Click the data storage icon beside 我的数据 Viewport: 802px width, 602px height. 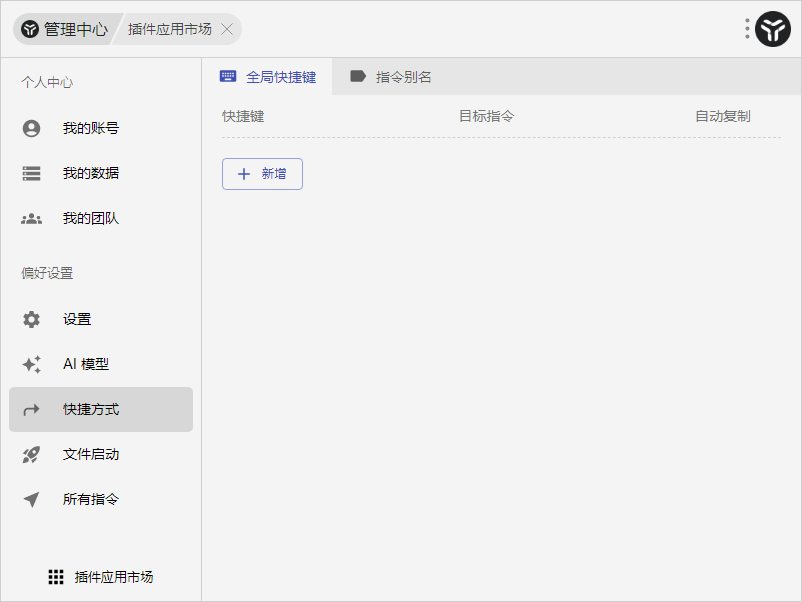32,173
